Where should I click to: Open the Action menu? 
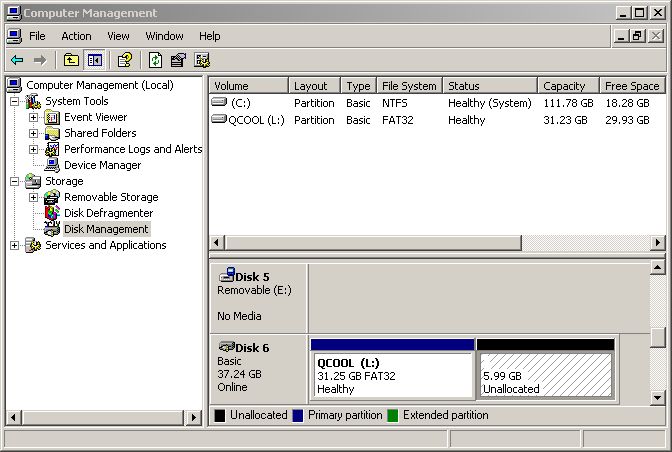click(x=76, y=36)
